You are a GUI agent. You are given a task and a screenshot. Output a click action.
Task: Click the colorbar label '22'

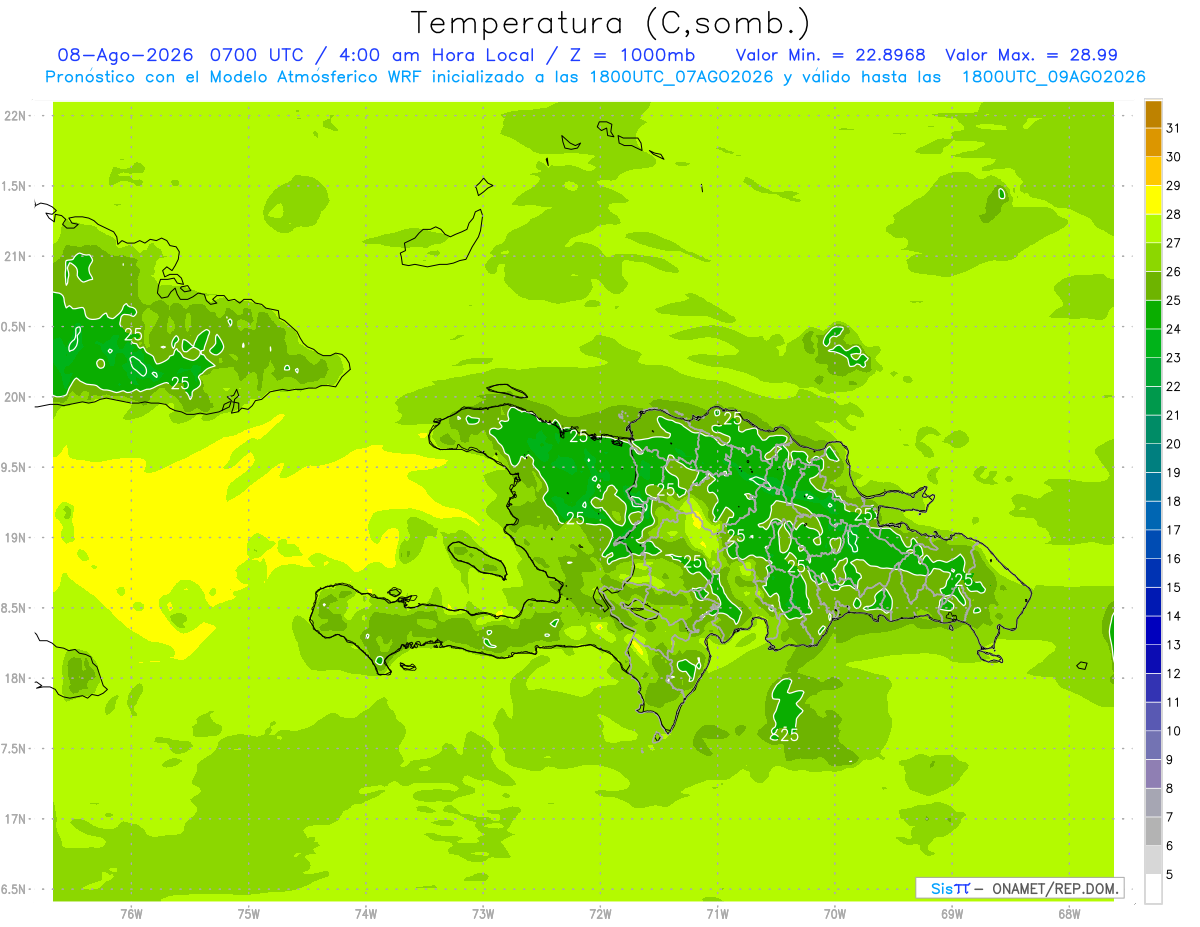(1173, 386)
